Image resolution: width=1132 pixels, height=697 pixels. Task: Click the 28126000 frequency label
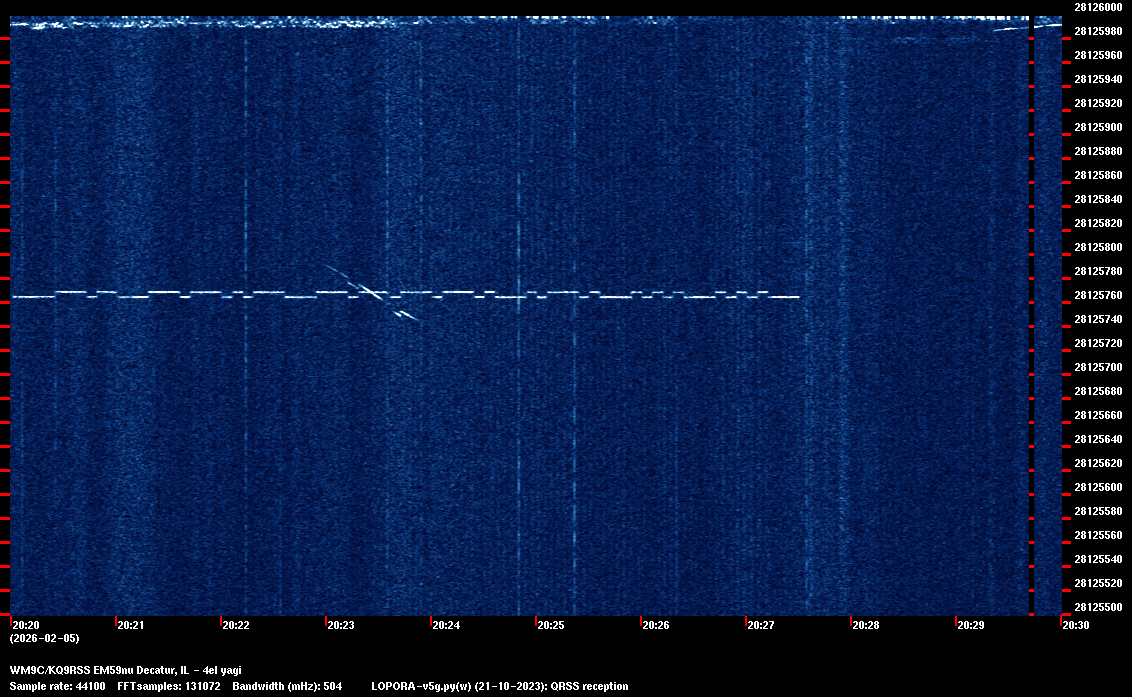point(1098,7)
